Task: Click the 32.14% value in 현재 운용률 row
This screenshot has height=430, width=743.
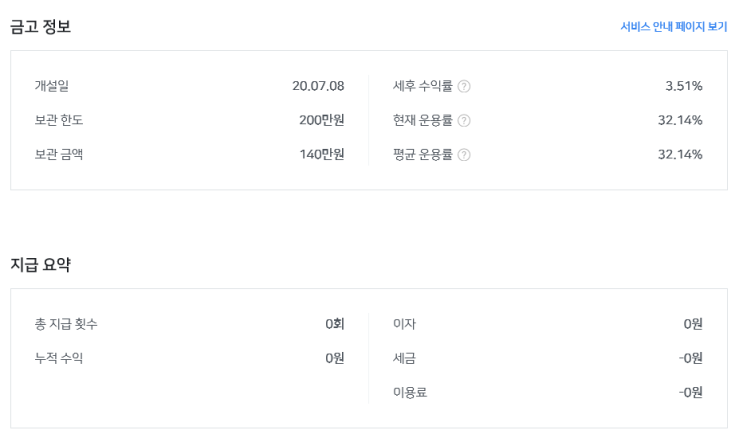Action: point(680,120)
